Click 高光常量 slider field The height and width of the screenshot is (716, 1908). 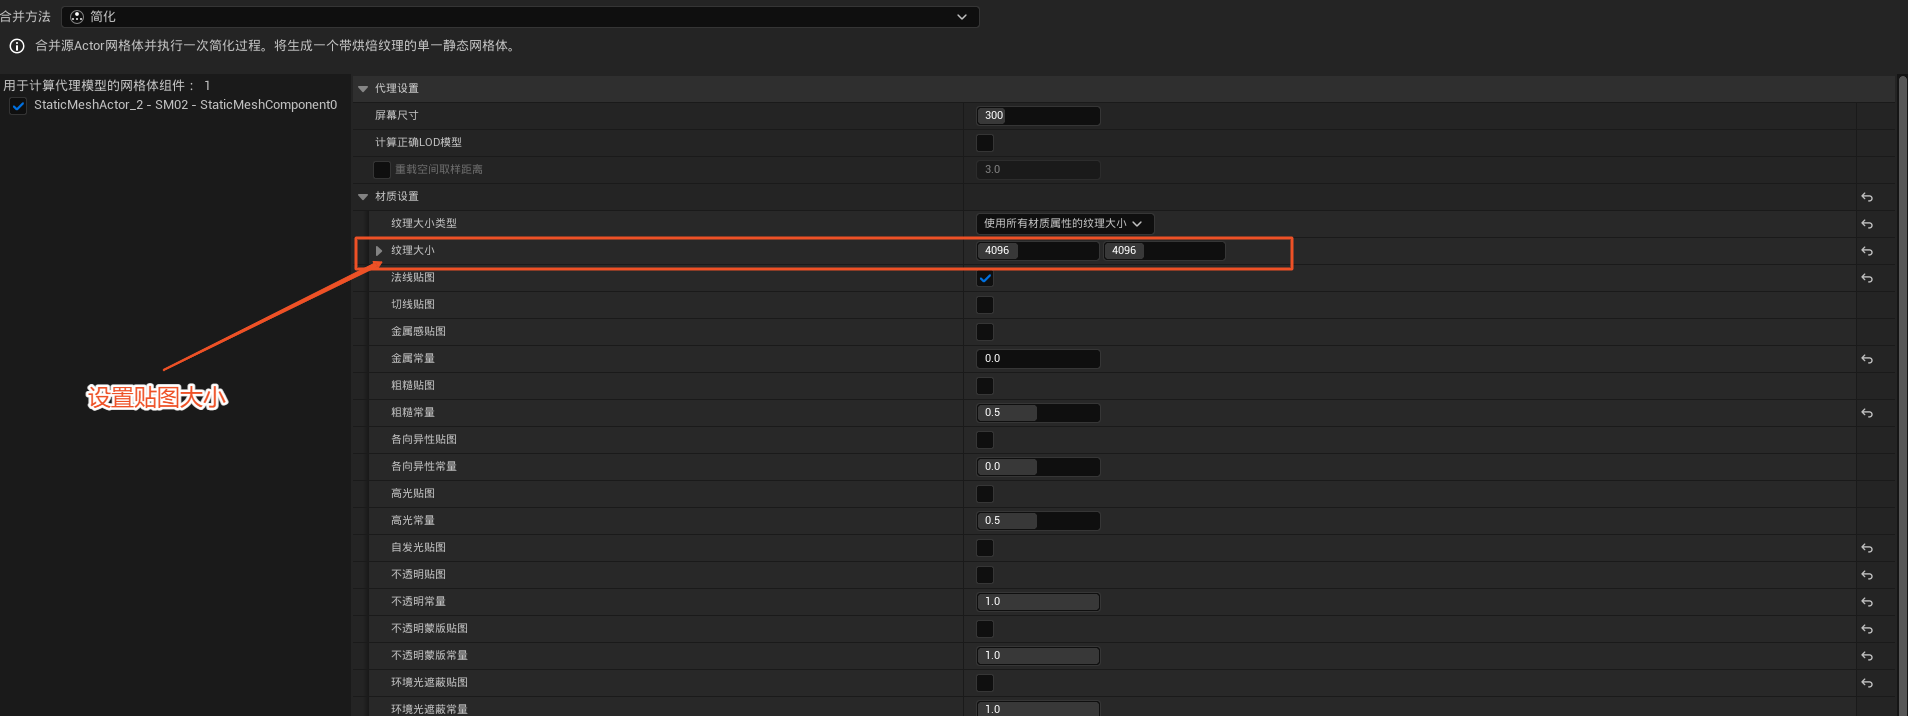coord(1038,521)
